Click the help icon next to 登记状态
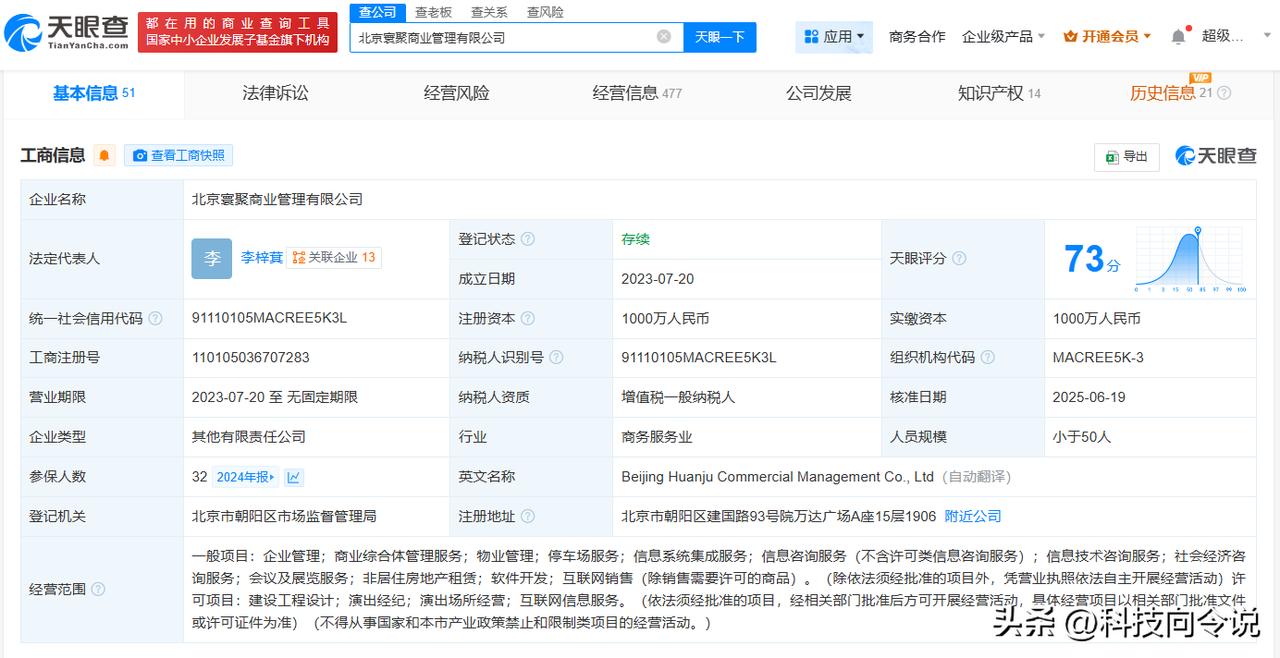Viewport: 1280px width, 658px height. click(528, 239)
